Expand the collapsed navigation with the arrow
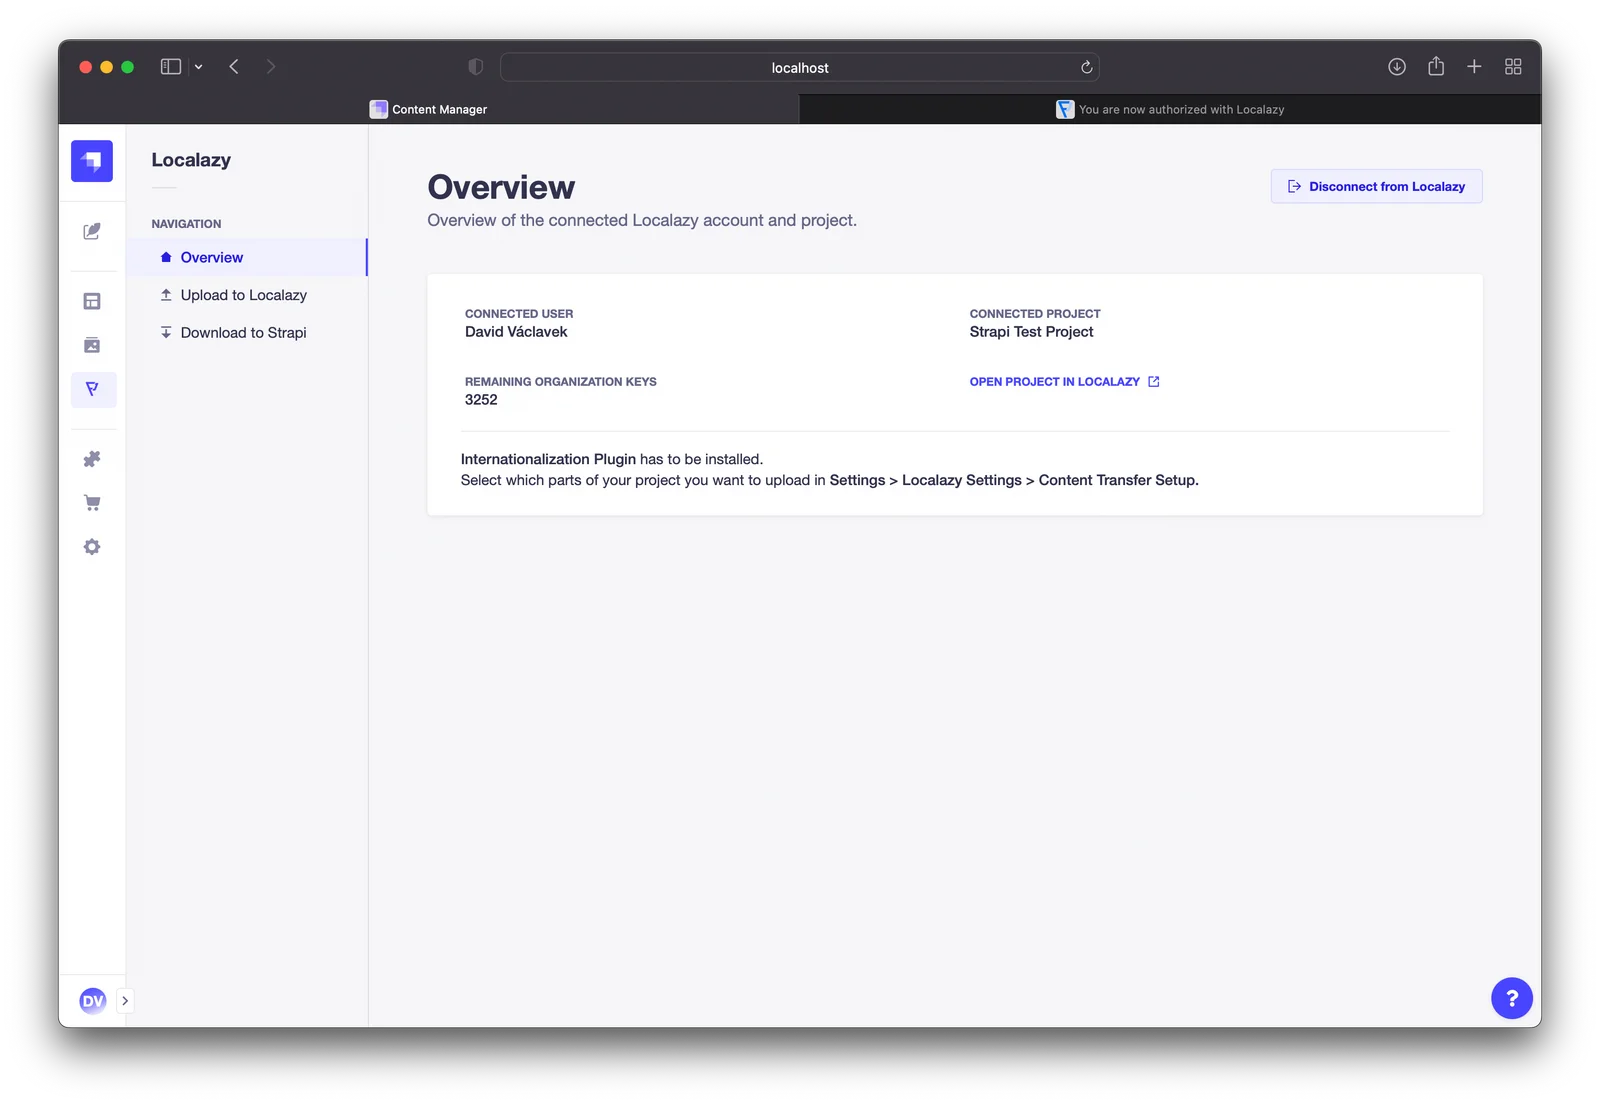The image size is (1600, 1105). coord(125,1000)
